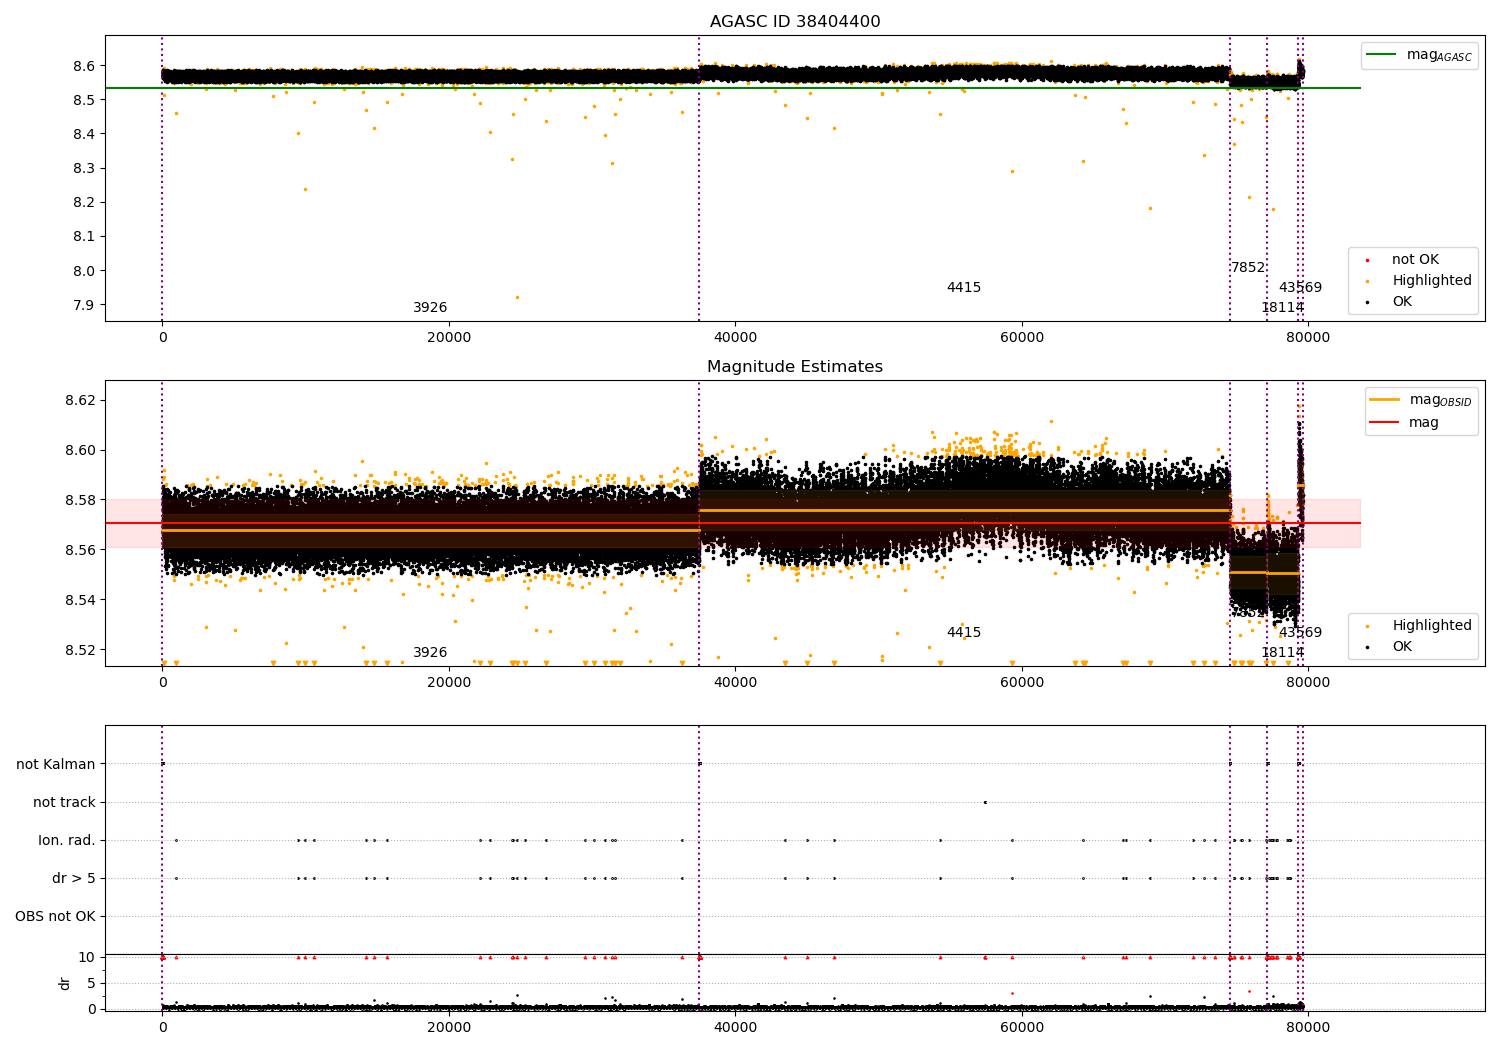
Task: Click the 8.6 tick on the top plot
Action: pyautogui.click(x=84, y=67)
